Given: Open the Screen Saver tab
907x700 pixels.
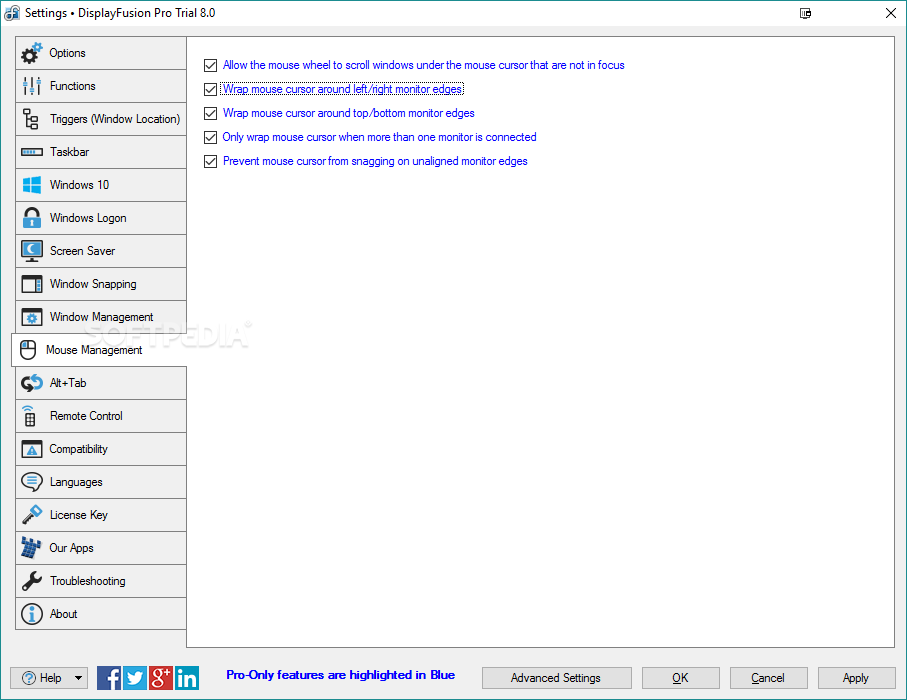Looking at the screenshot, I should tap(101, 251).
